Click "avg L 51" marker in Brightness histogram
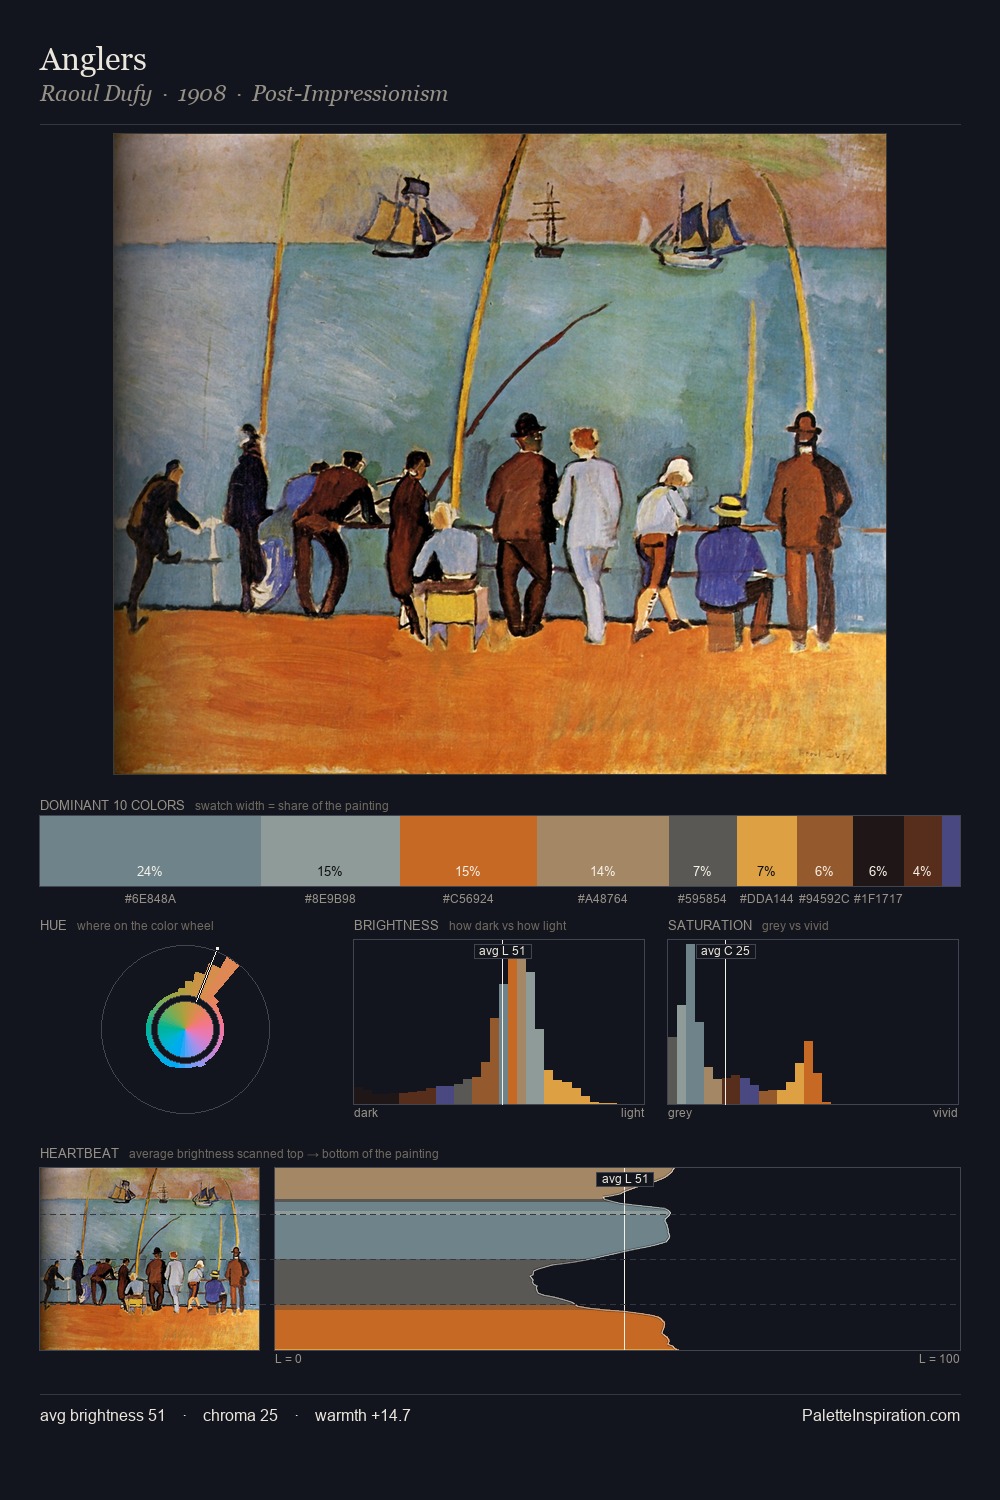This screenshot has width=1000, height=1500. [x=502, y=951]
